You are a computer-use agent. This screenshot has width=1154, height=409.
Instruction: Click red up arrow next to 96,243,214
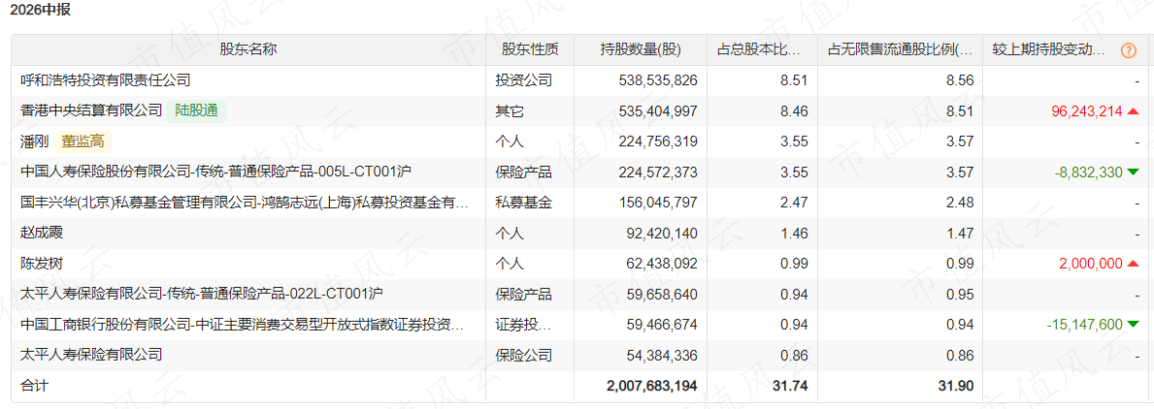1133,111
